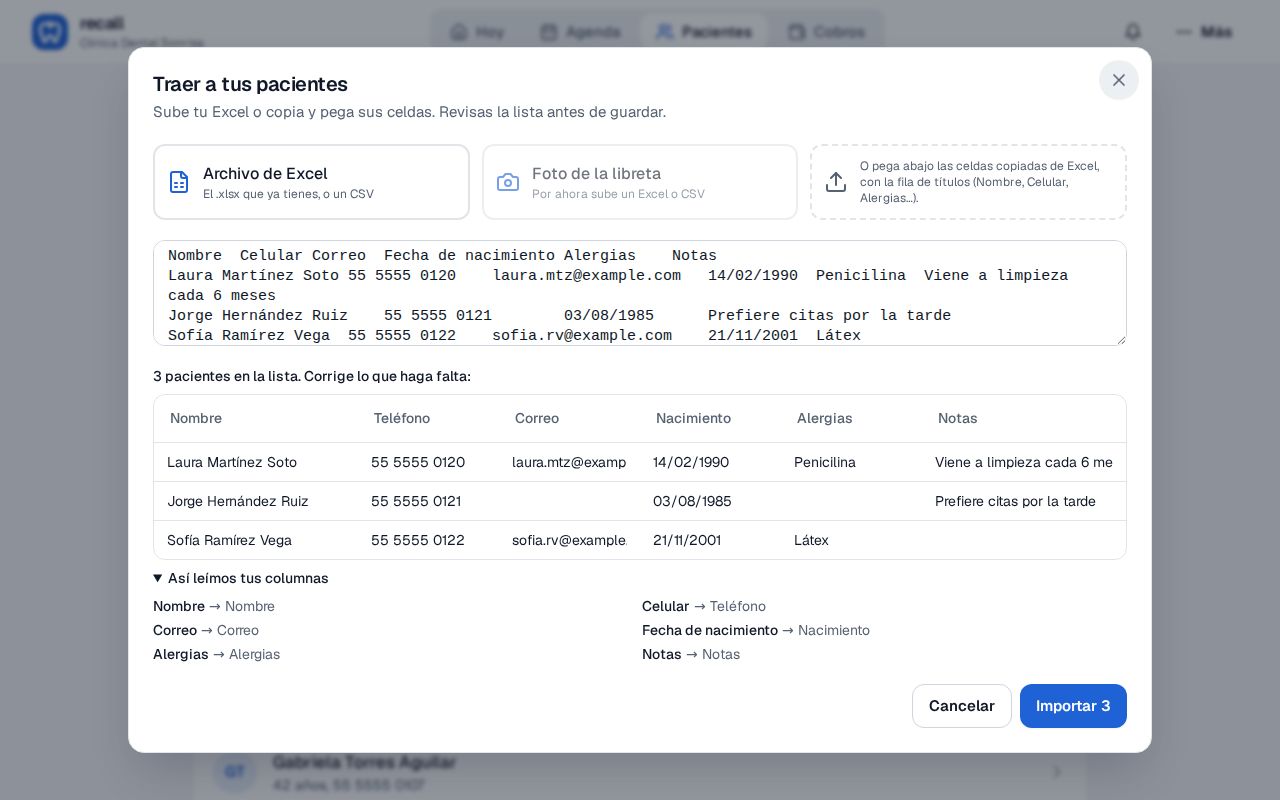The width and height of the screenshot is (1280, 800).
Task: Edit the name cell Laura Martínez Soto
Action: tap(256, 462)
